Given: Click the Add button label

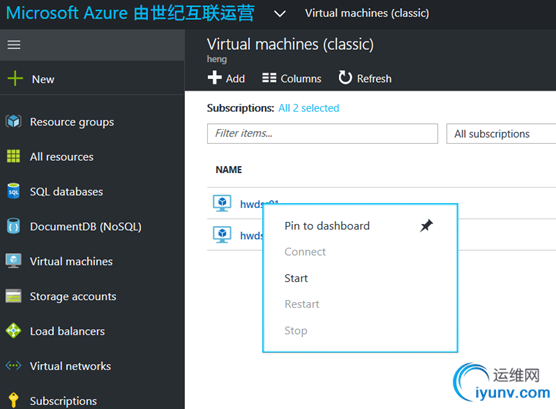Looking at the screenshot, I should 235,78.
